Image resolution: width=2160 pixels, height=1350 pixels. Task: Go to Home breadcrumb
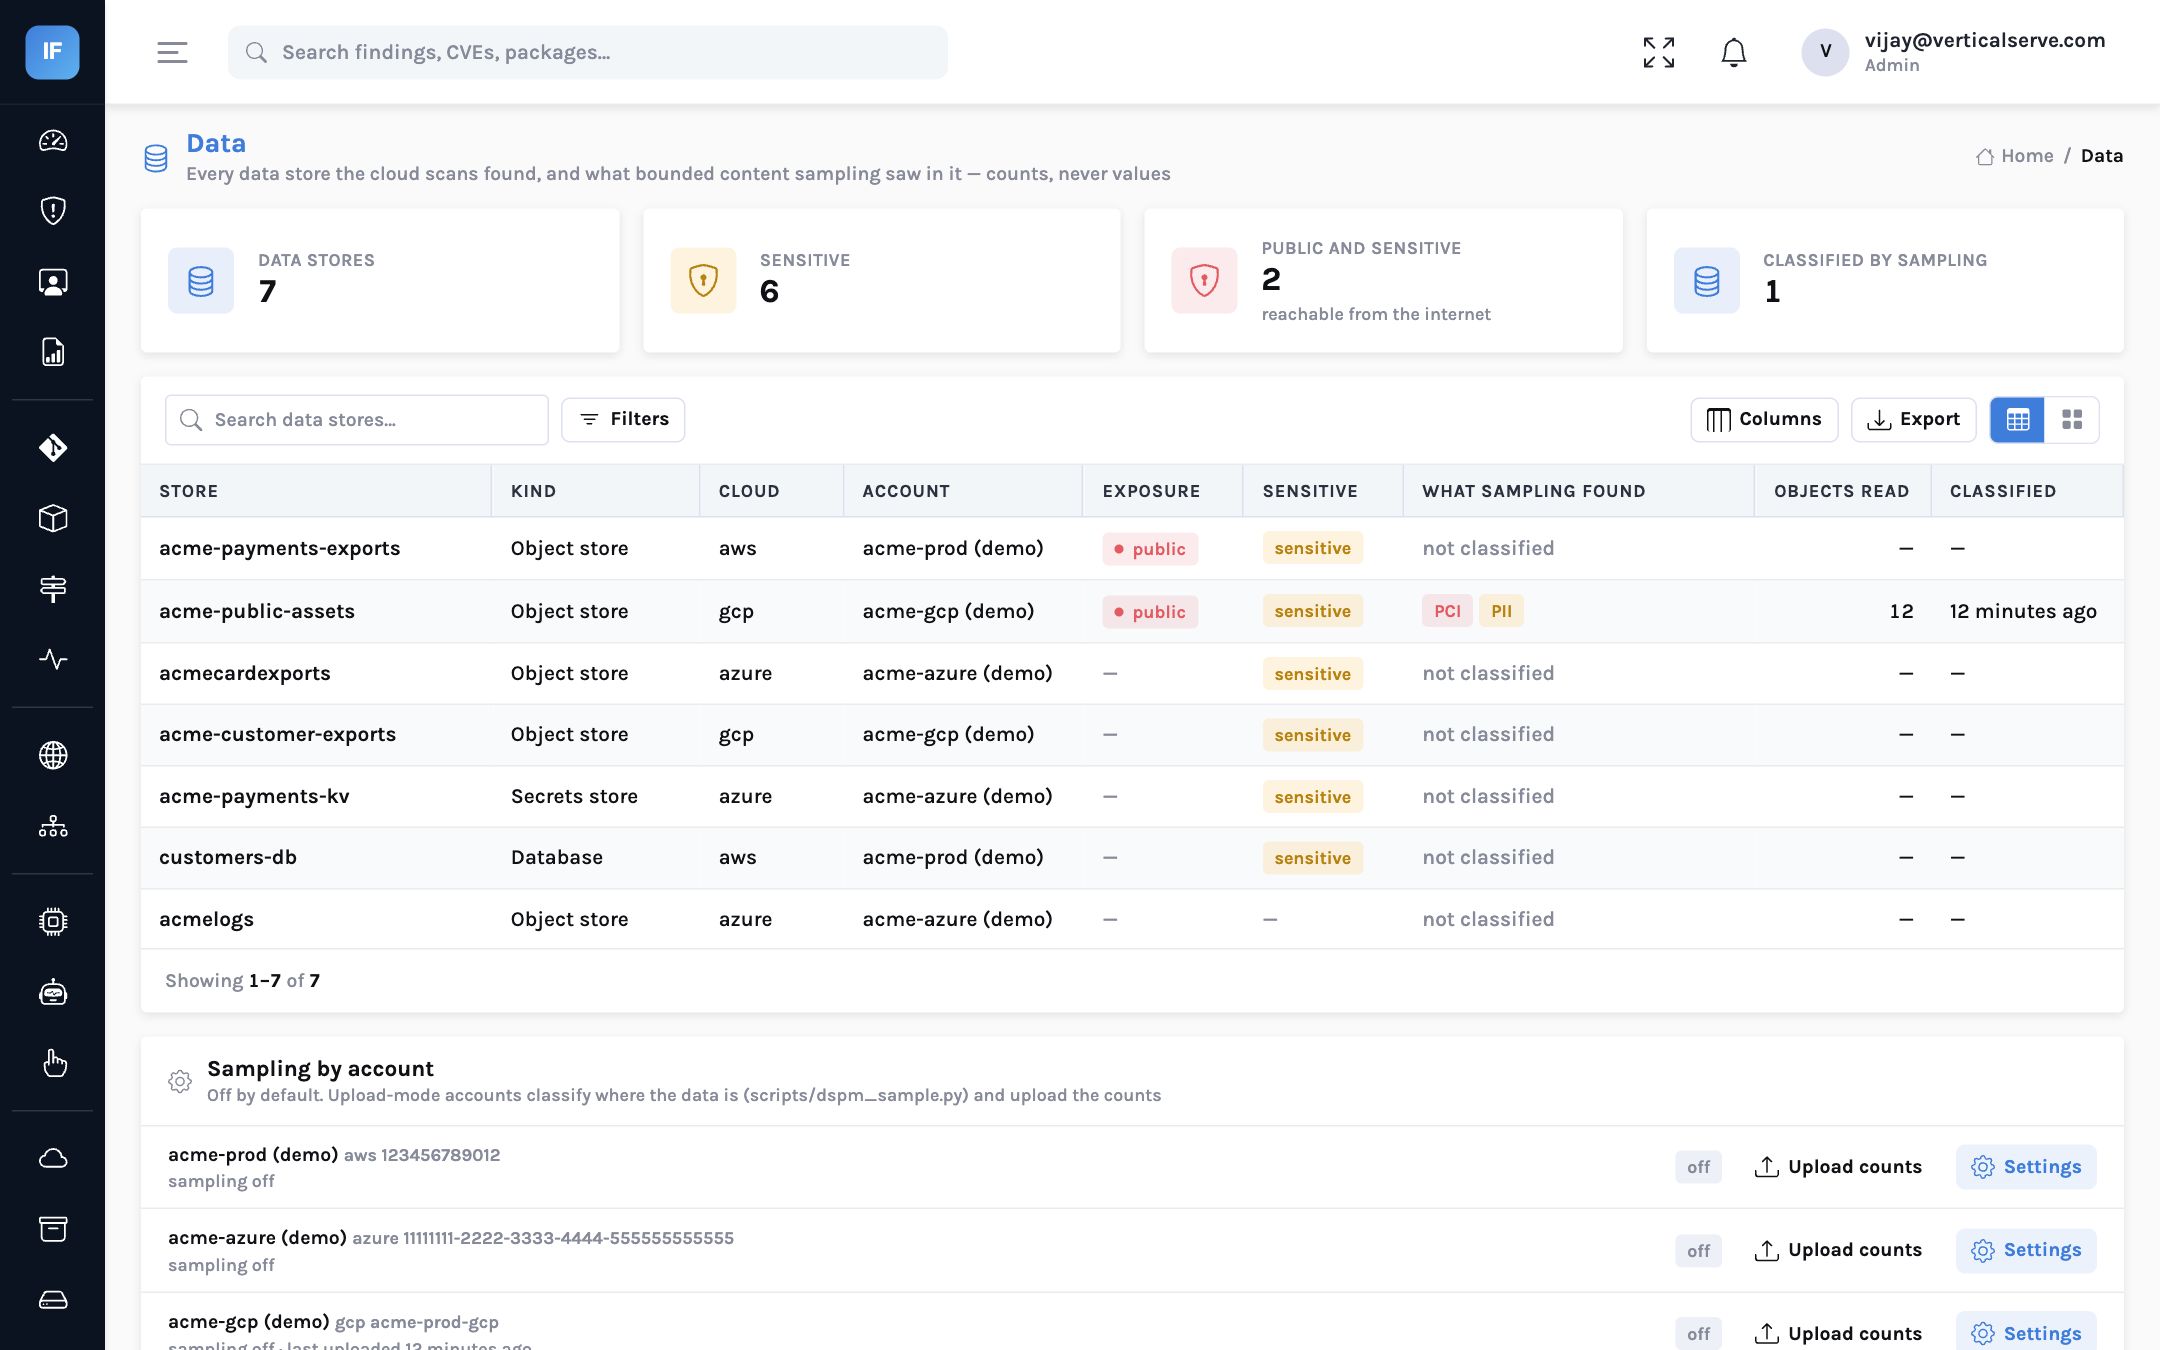pyautogui.click(x=2015, y=156)
